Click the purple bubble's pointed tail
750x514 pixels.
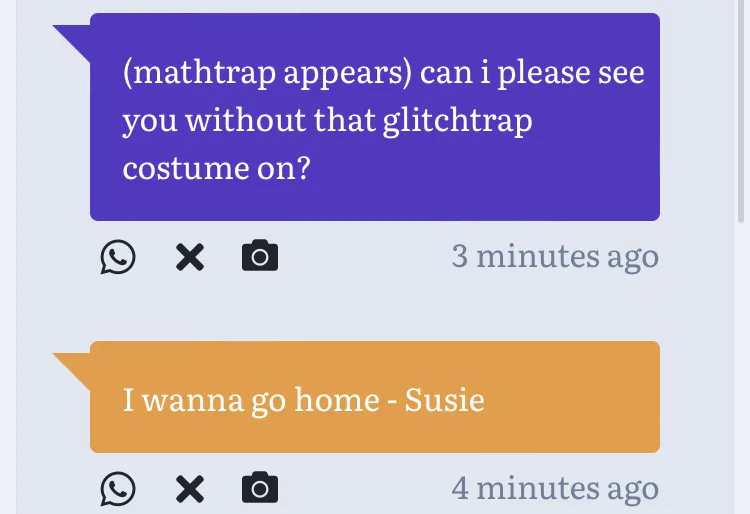tap(72, 38)
